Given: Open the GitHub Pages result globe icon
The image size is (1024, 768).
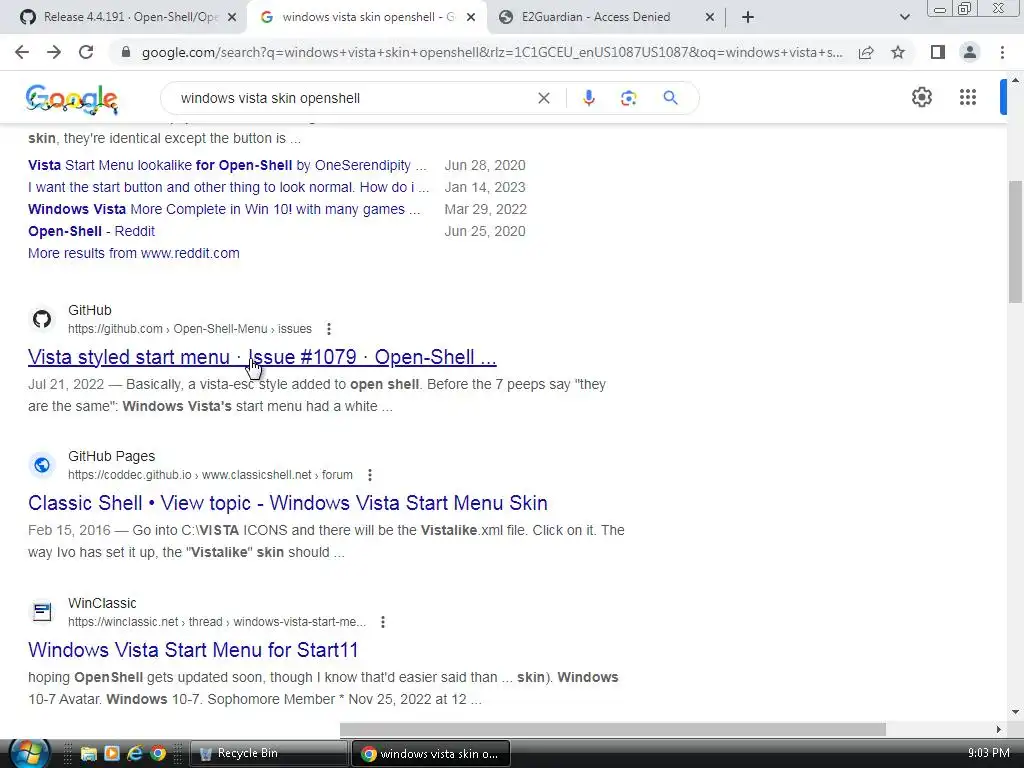Looking at the screenshot, I should 42,465.
